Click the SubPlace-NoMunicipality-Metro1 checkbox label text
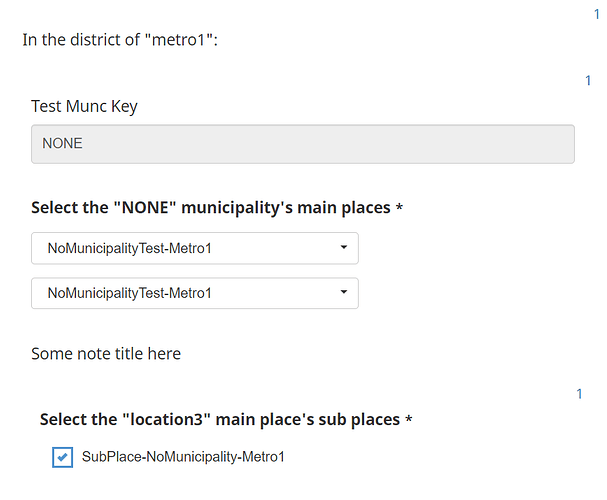Image resolution: width=607 pixels, height=500 pixels. (183, 457)
